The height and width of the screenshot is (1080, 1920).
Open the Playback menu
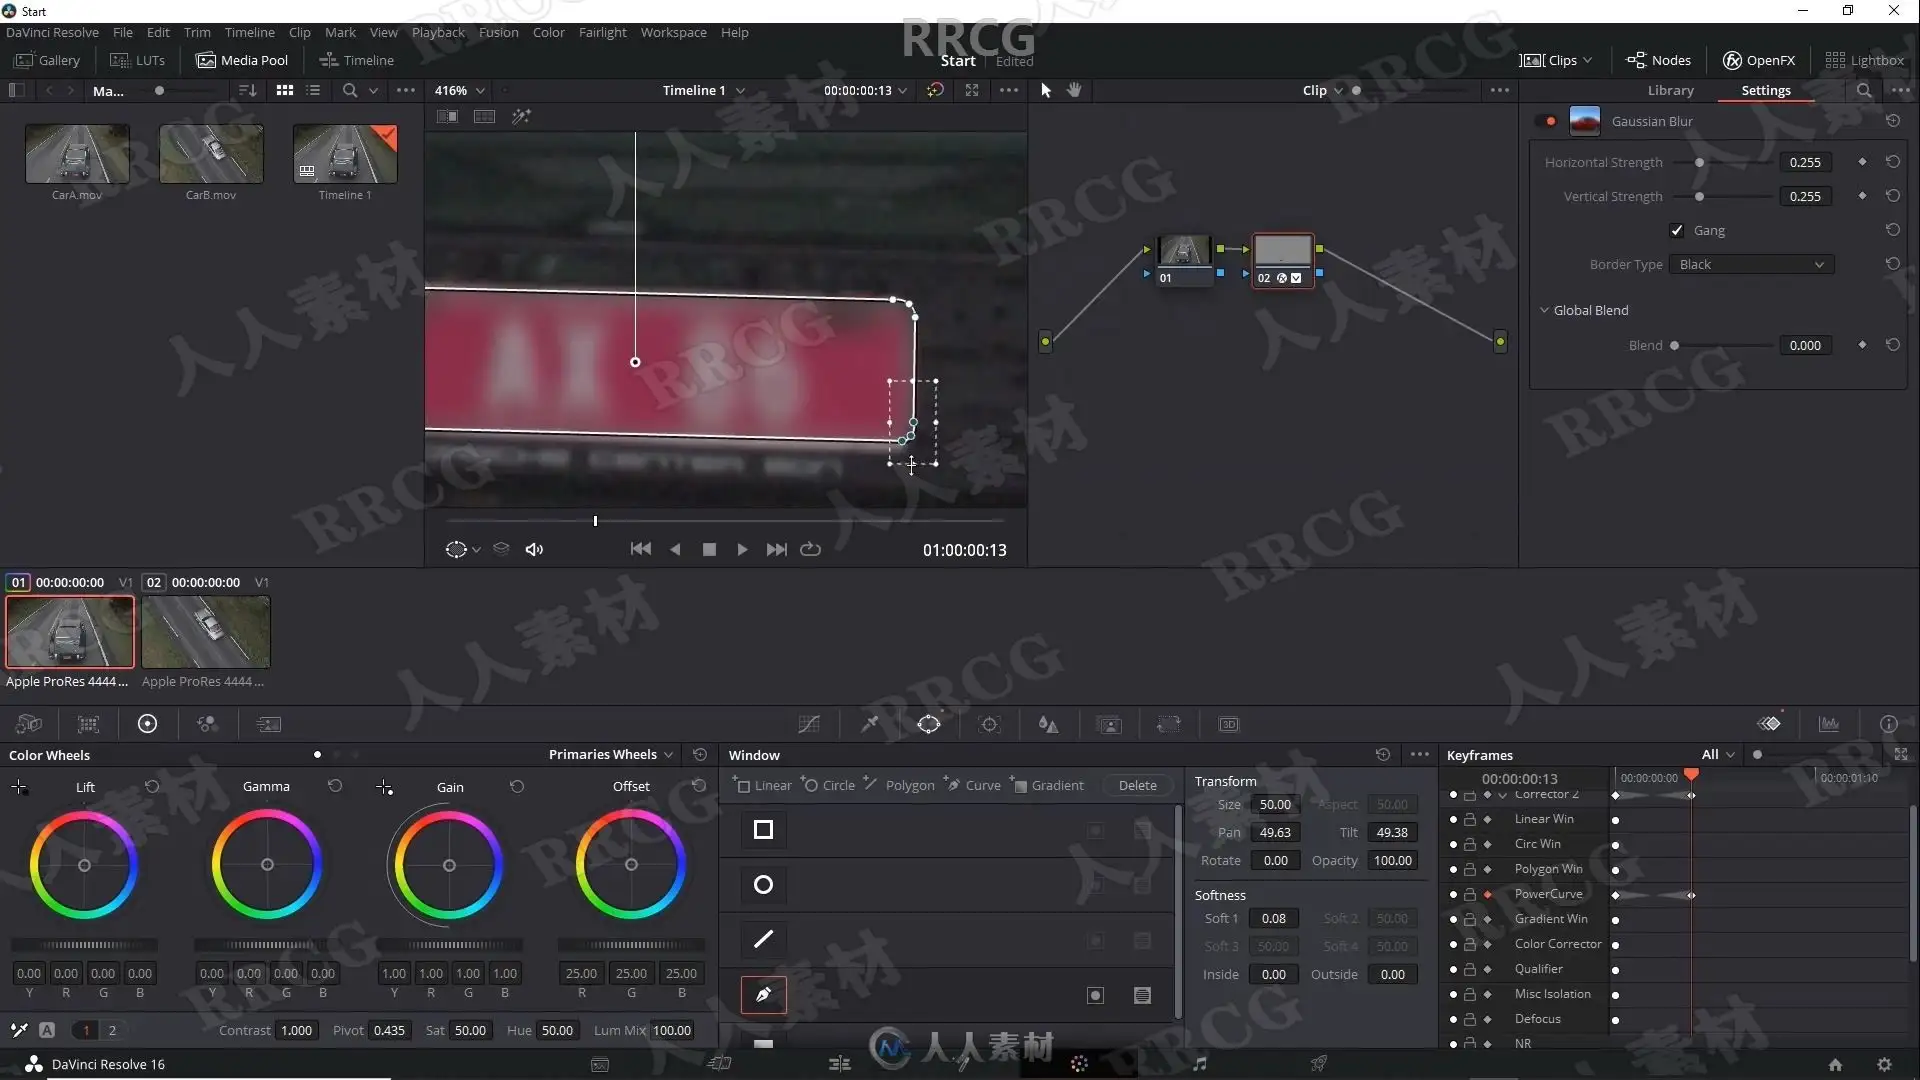[438, 32]
